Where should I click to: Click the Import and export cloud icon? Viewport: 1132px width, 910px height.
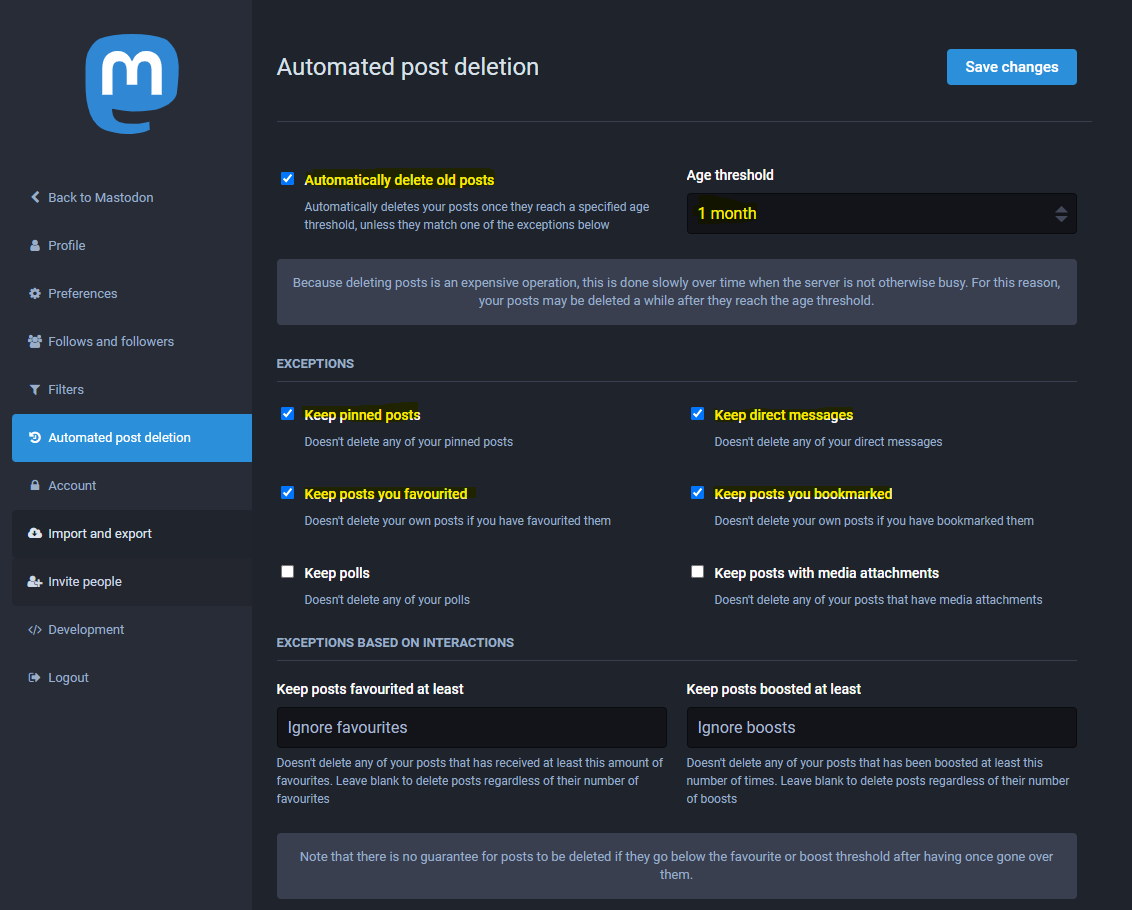(35, 534)
